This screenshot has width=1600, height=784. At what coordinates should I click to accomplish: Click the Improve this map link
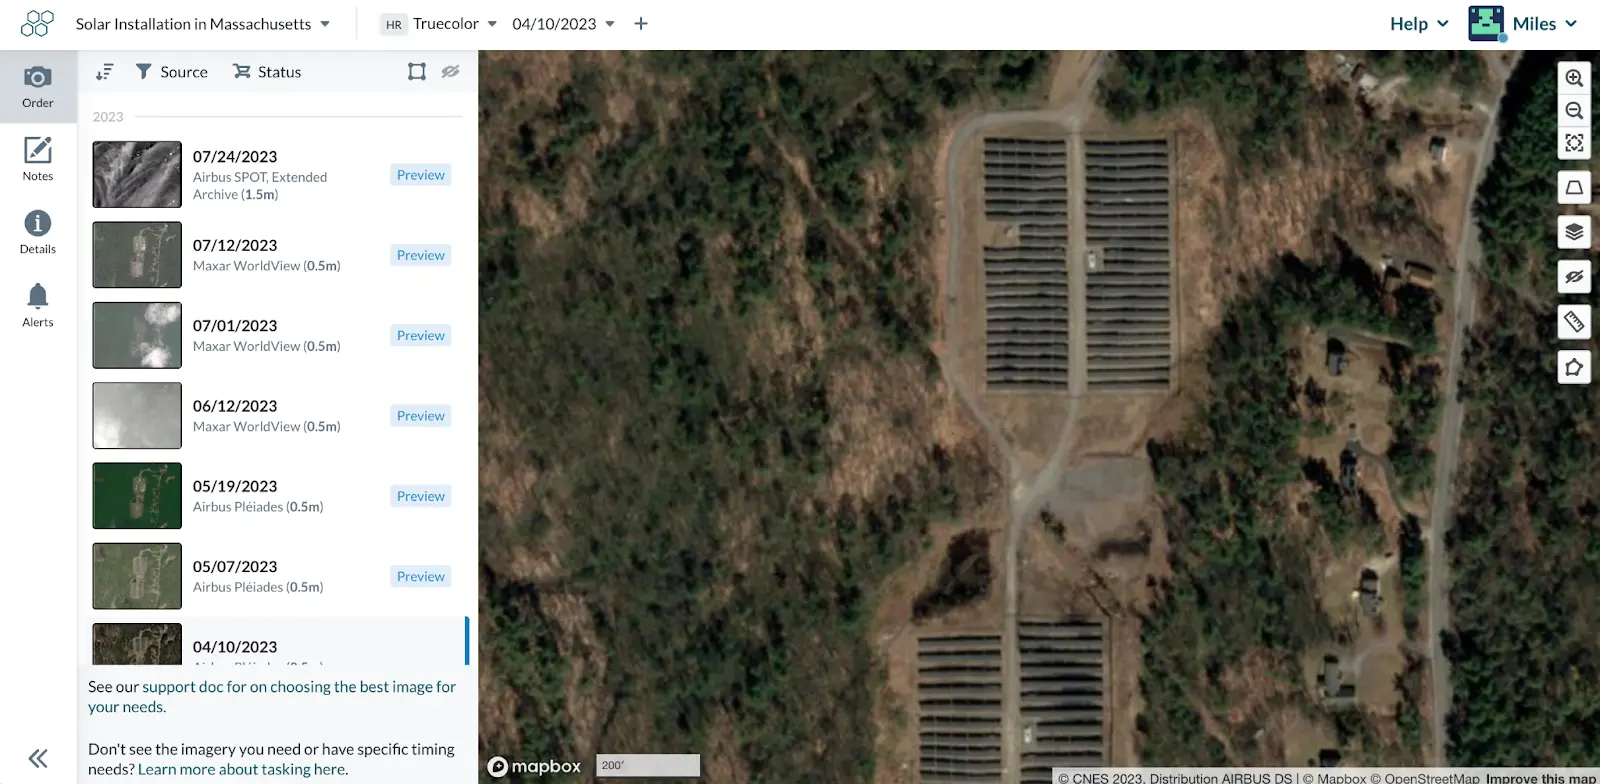tap(1541, 778)
